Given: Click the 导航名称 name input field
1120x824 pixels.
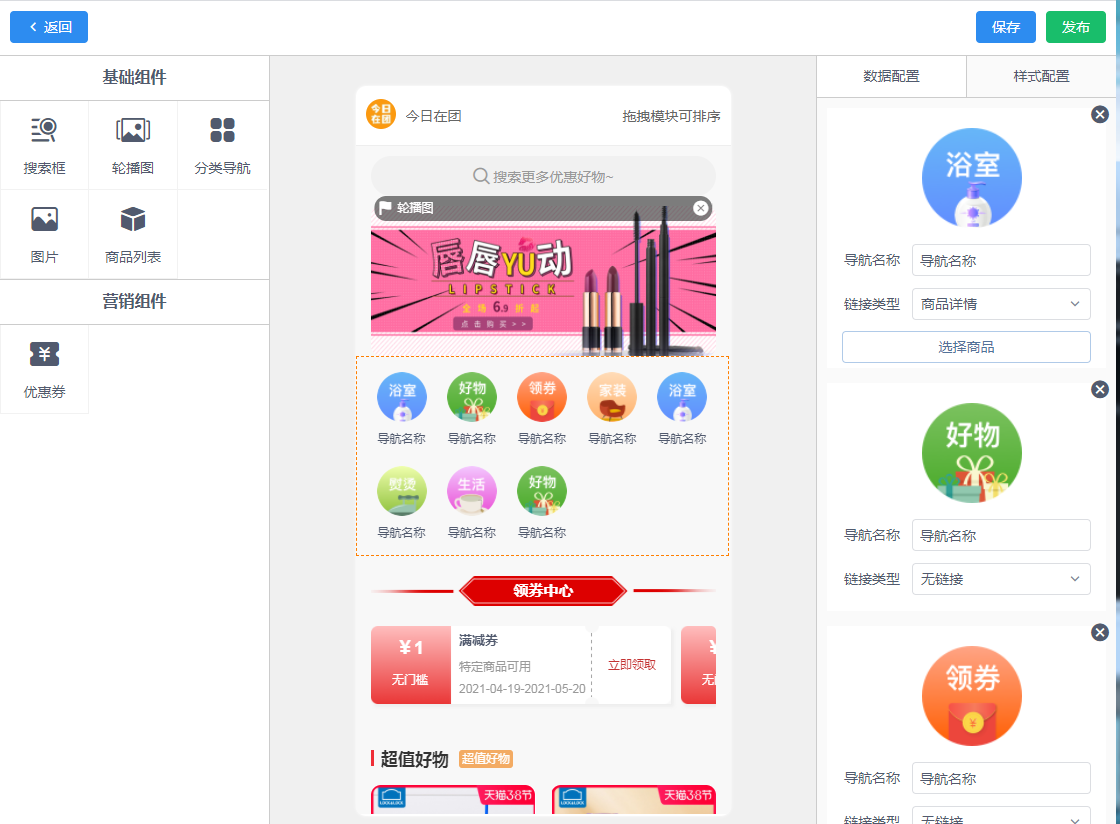Looking at the screenshot, I should point(1001,260).
